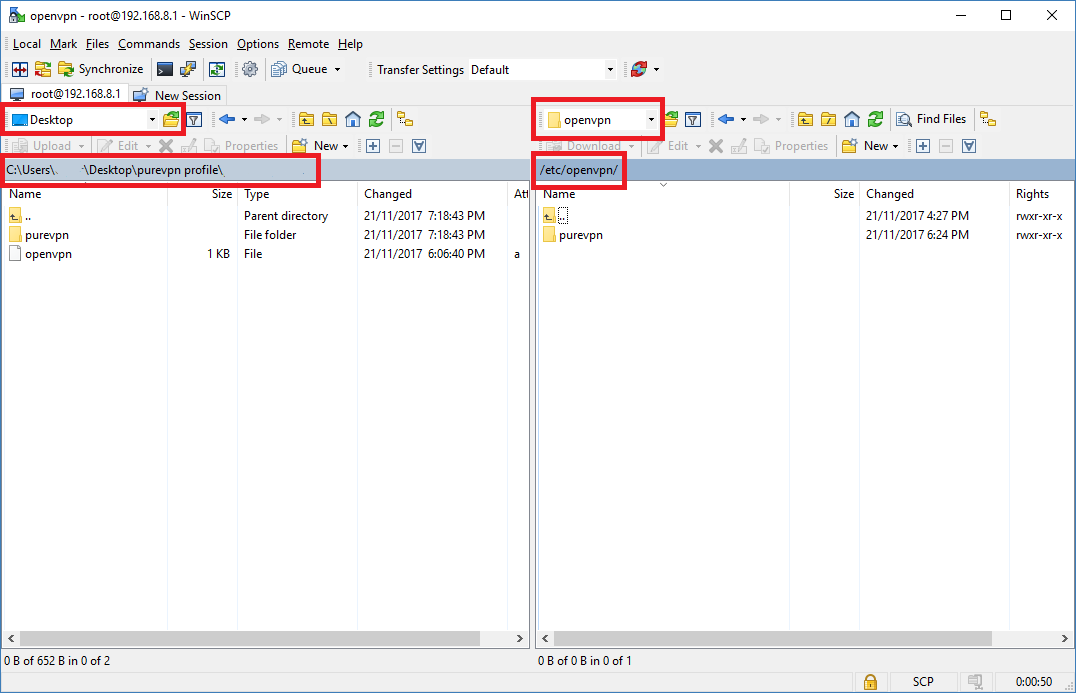Screen dimensions: 1076x693
Task: Click the reconnect session globe icon
Action: [639, 69]
